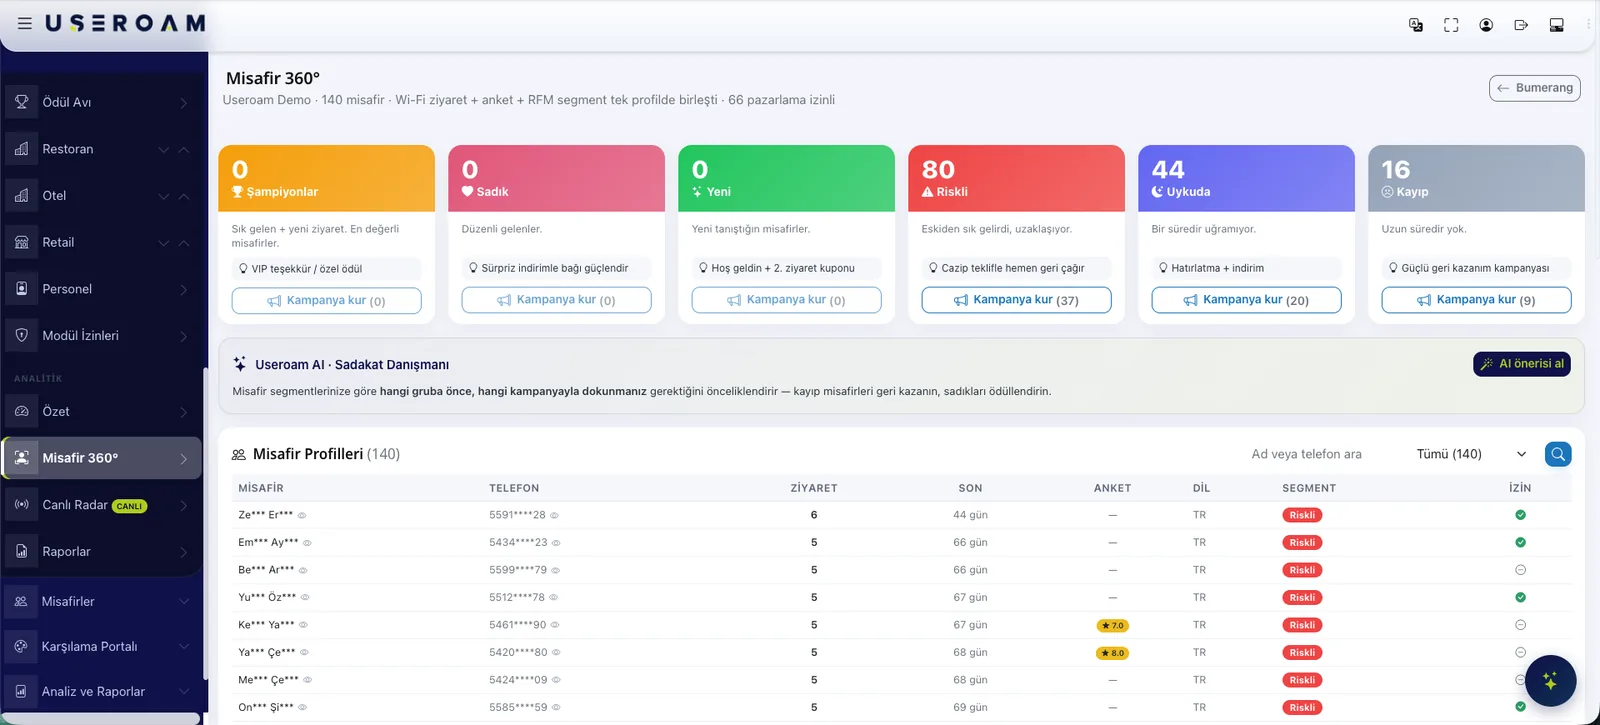Click the Bumerang back button
This screenshot has height=725, width=1600.
tap(1535, 88)
